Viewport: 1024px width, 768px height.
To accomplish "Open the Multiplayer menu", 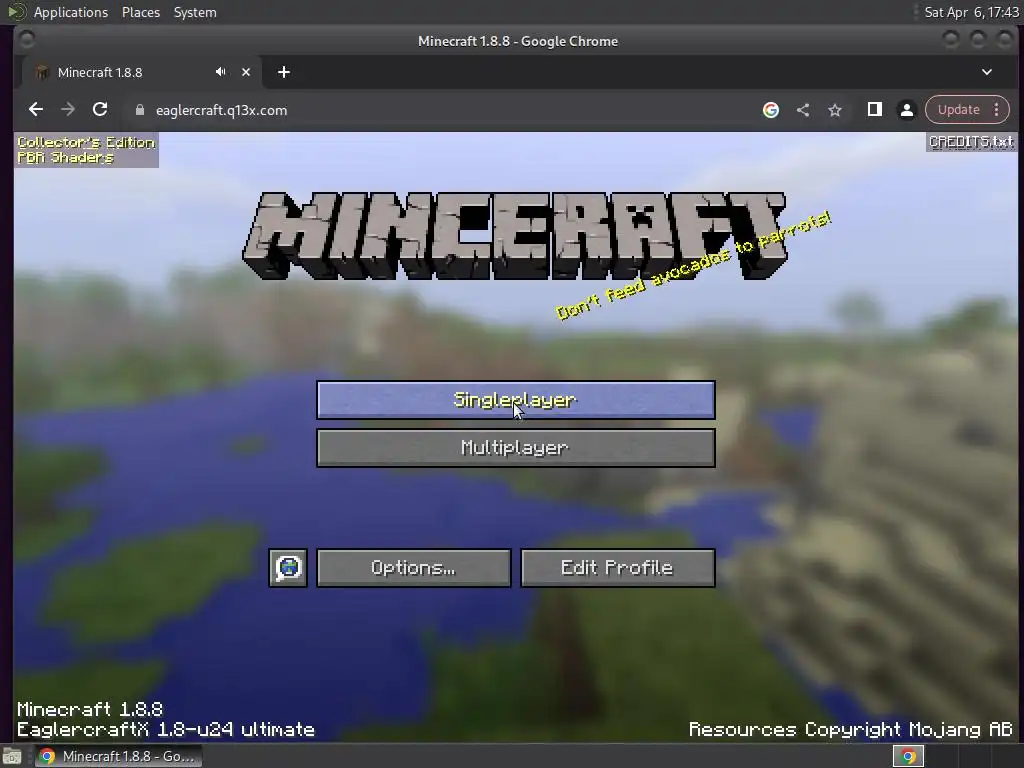I will coord(515,448).
